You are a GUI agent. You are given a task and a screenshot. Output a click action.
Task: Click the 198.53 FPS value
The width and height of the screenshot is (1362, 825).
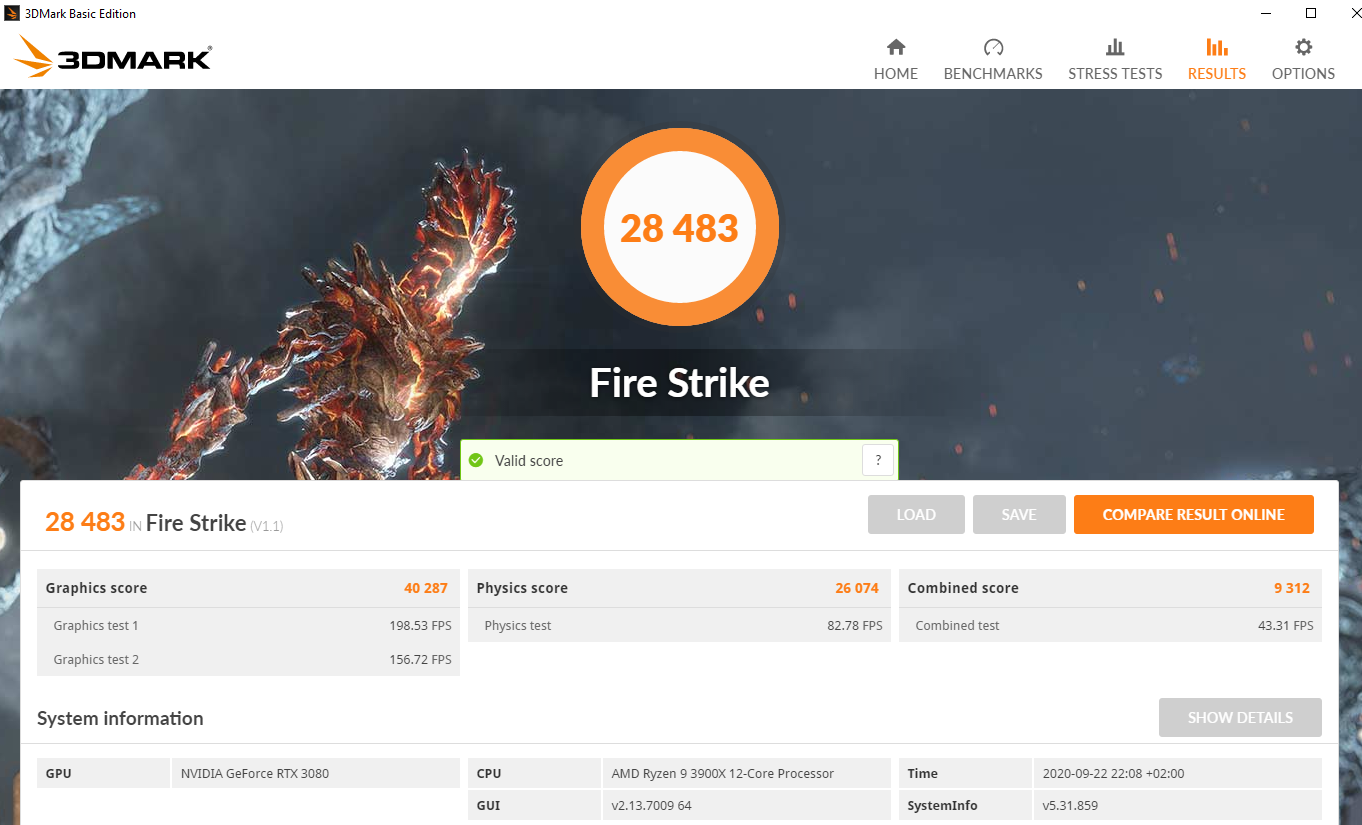pyautogui.click(x=420, y=626)
